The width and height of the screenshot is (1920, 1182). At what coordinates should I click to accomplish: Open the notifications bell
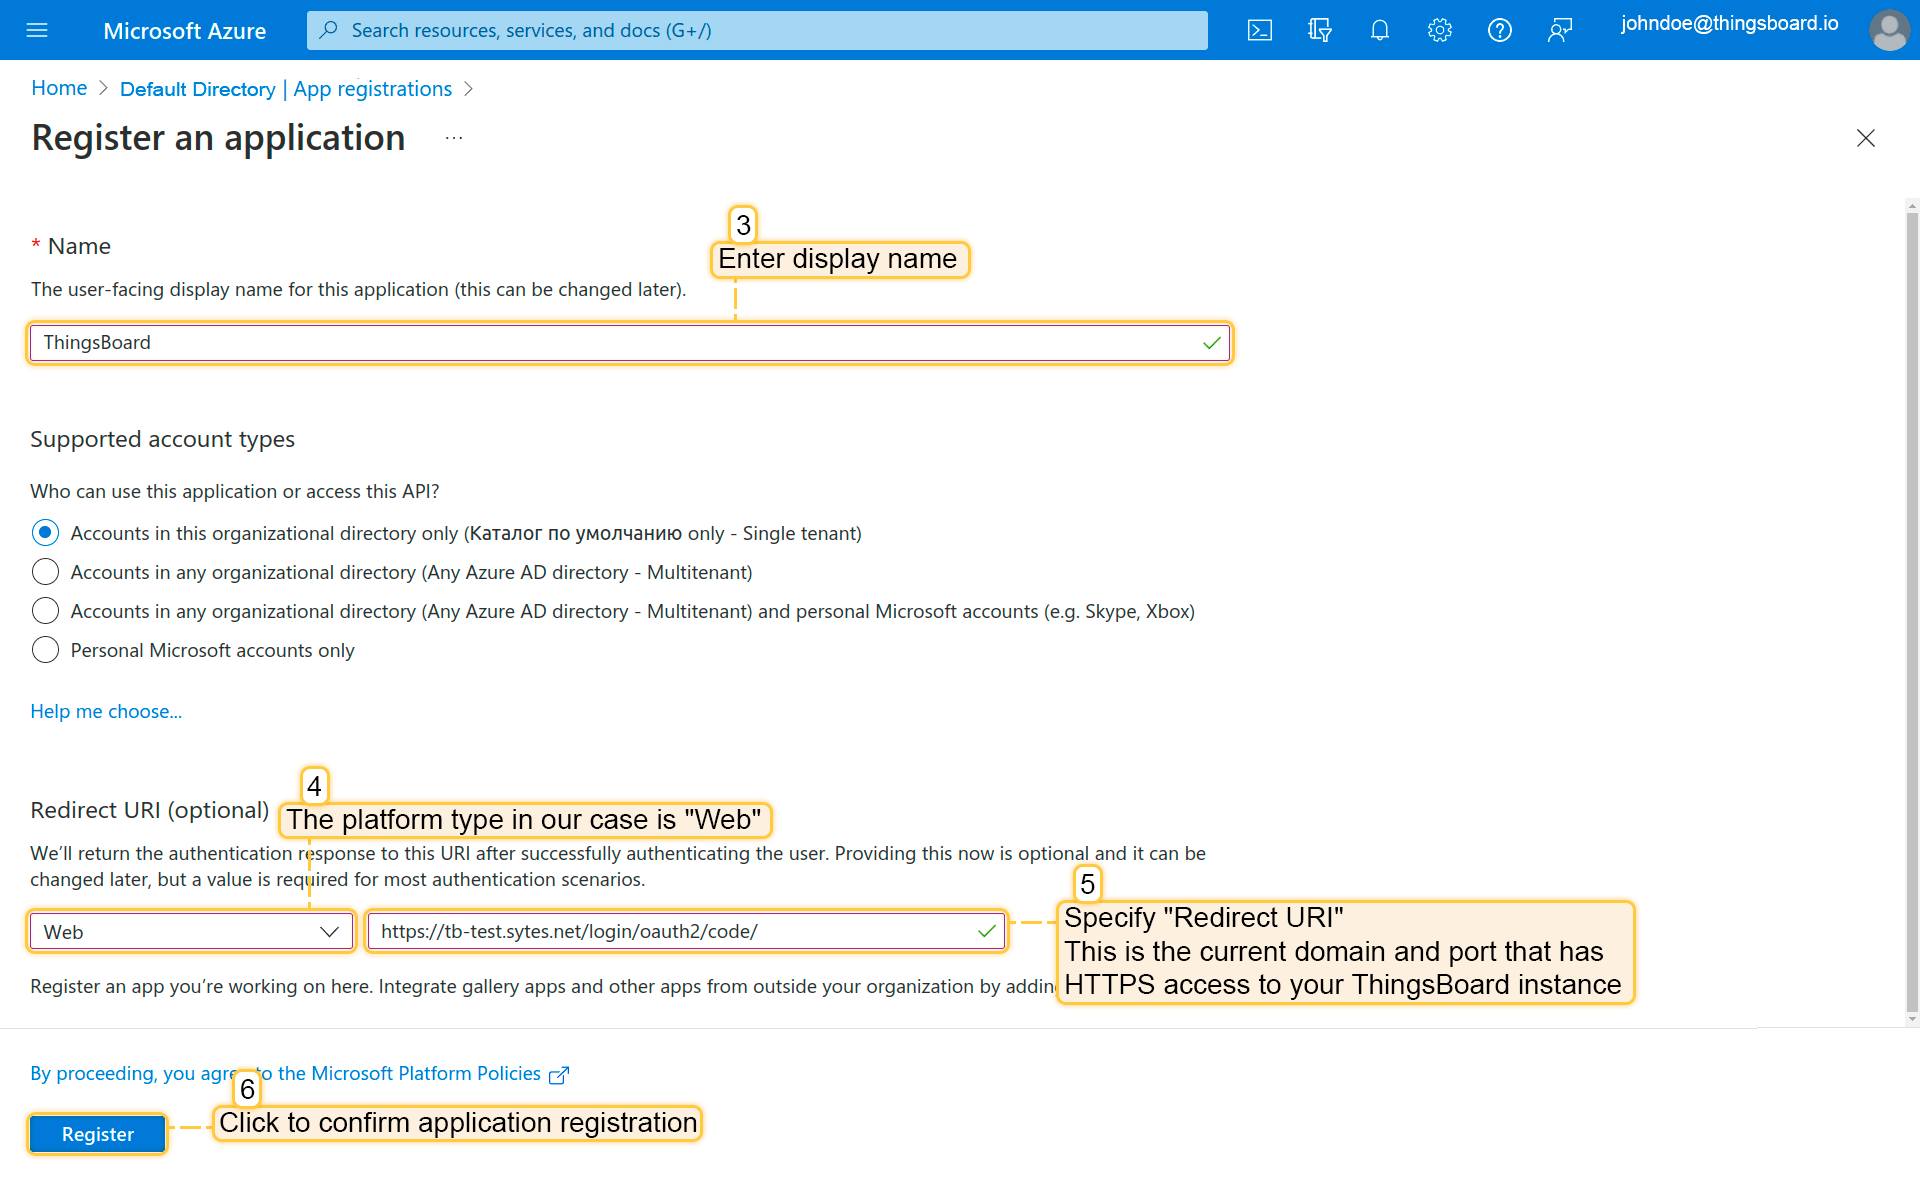point(1379,30)
